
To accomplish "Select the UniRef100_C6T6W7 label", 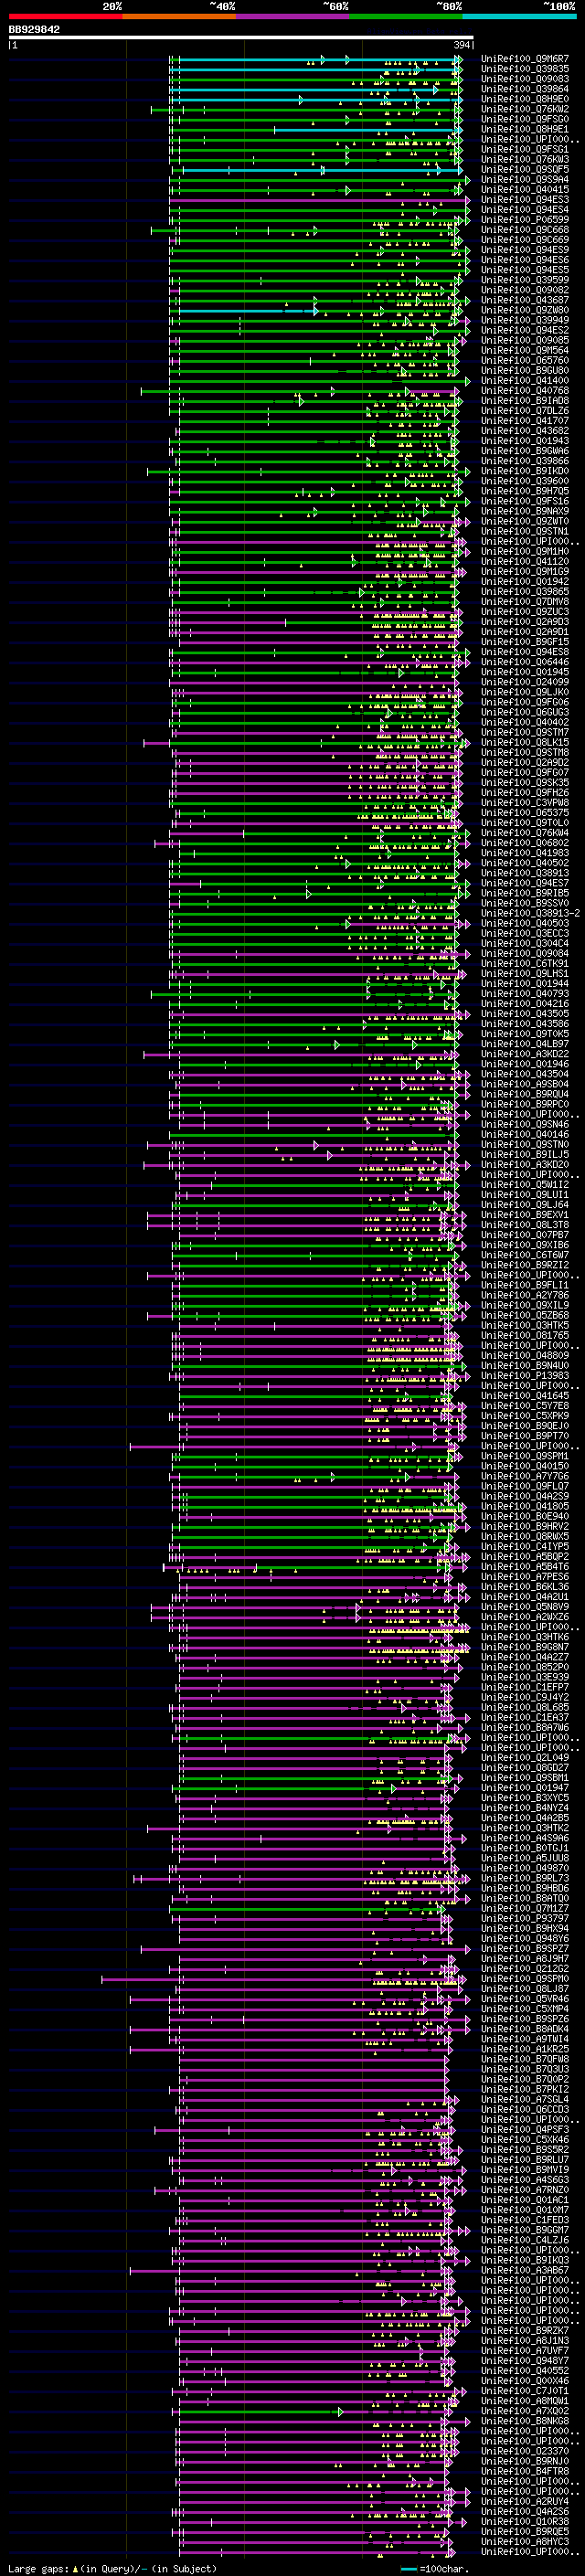I will point(525,1255).
